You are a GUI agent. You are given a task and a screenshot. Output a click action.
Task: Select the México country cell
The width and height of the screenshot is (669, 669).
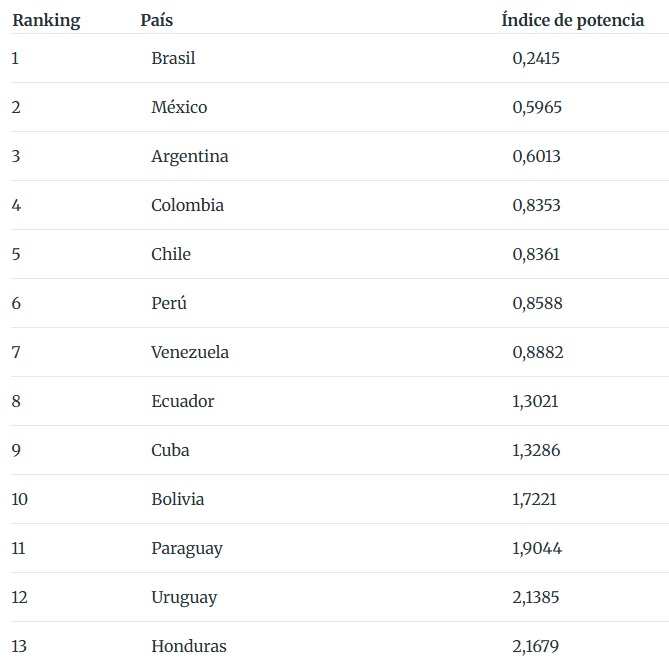pos(179,107)
